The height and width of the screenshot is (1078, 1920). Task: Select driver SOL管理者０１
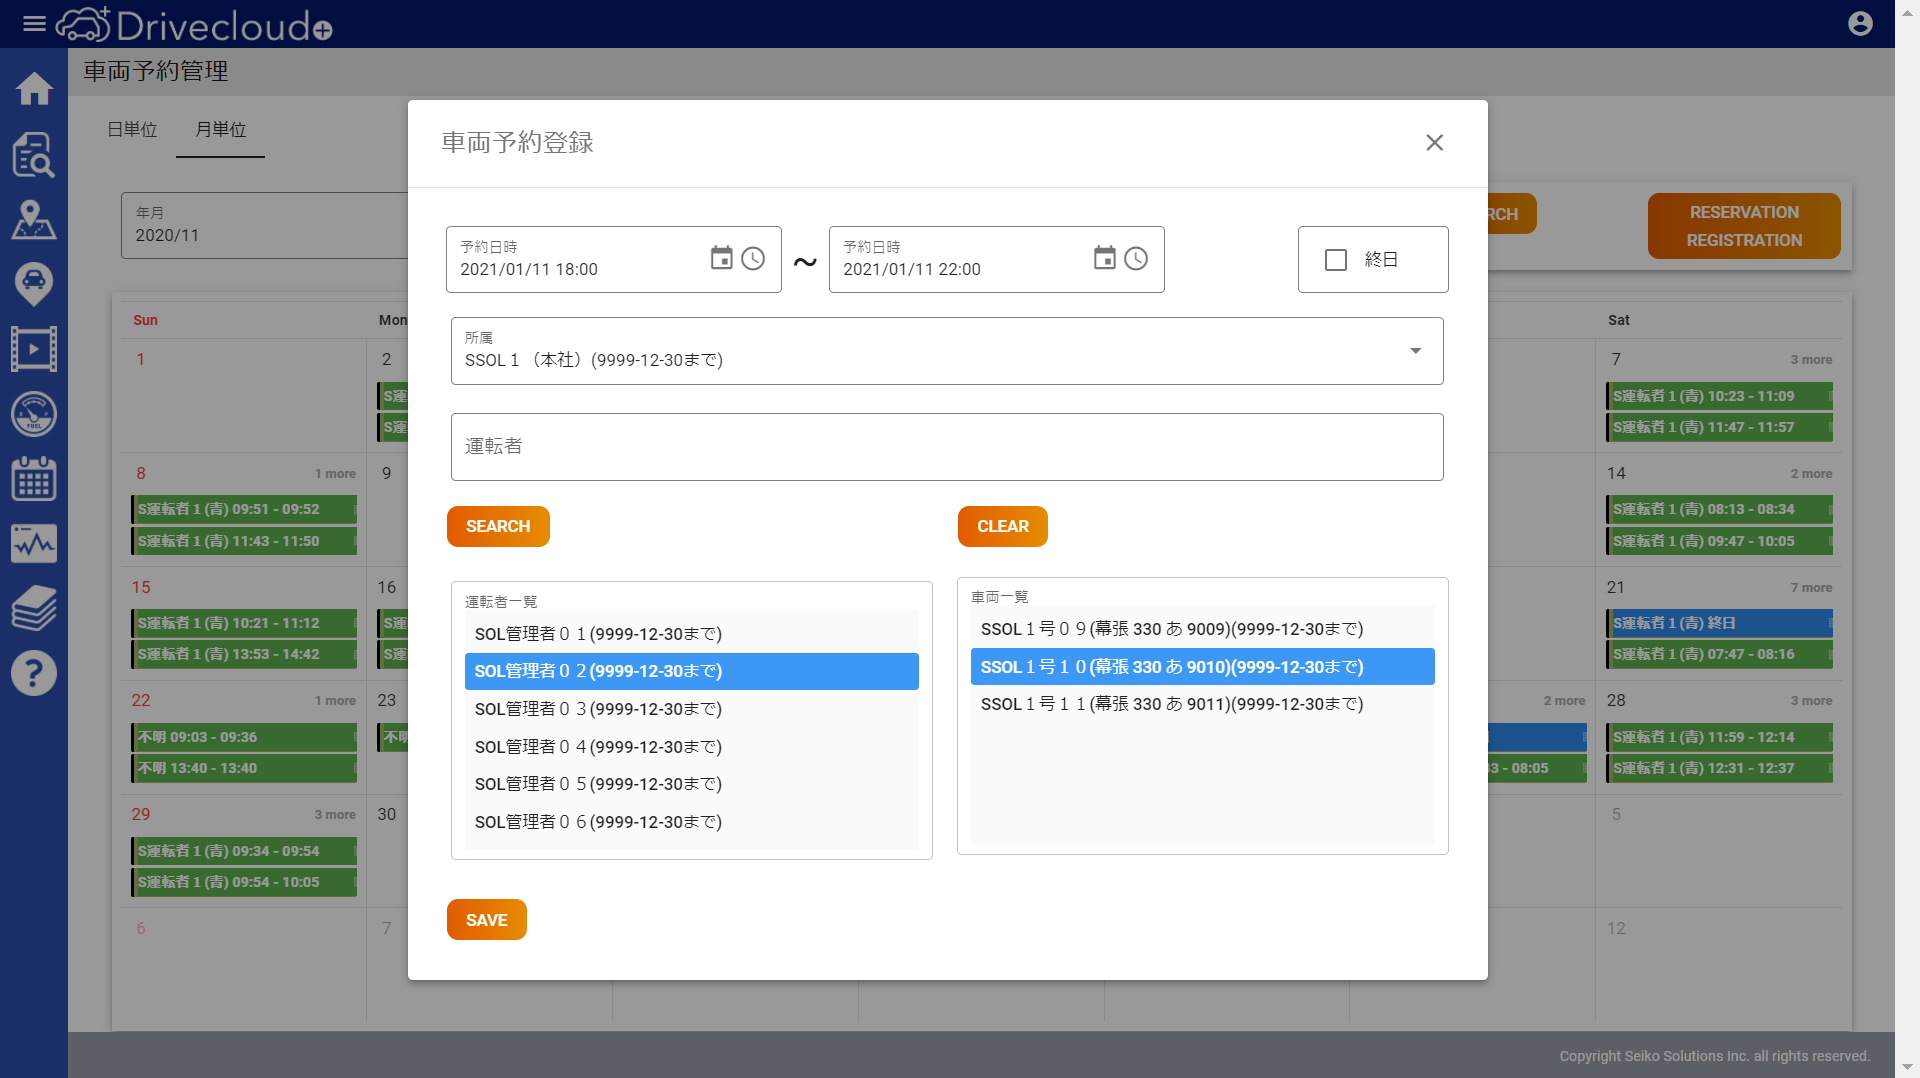click(691, 634)
